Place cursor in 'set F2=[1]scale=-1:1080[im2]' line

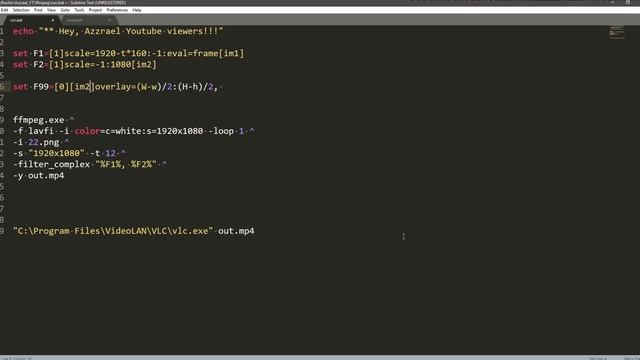[x=84, y=64]
